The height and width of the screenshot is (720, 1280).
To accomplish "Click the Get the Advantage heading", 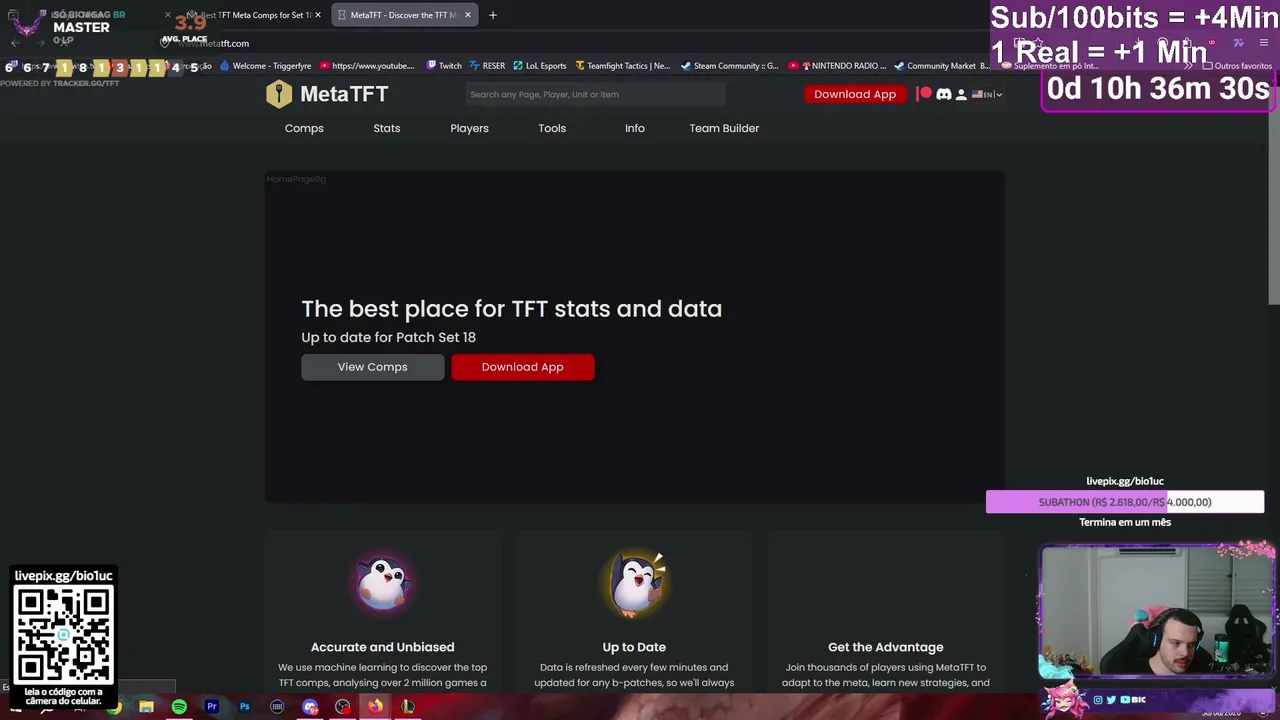I will tap(886, 647).
